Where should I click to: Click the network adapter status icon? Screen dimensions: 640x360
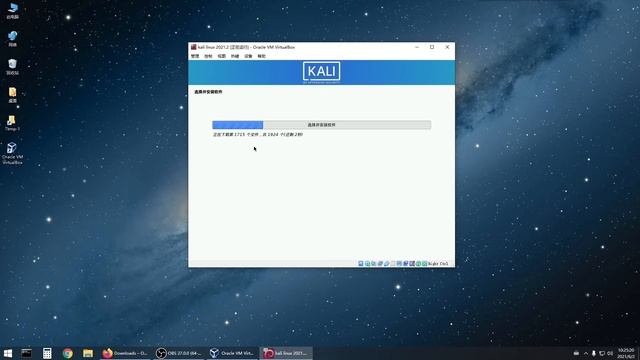point(380,264)
